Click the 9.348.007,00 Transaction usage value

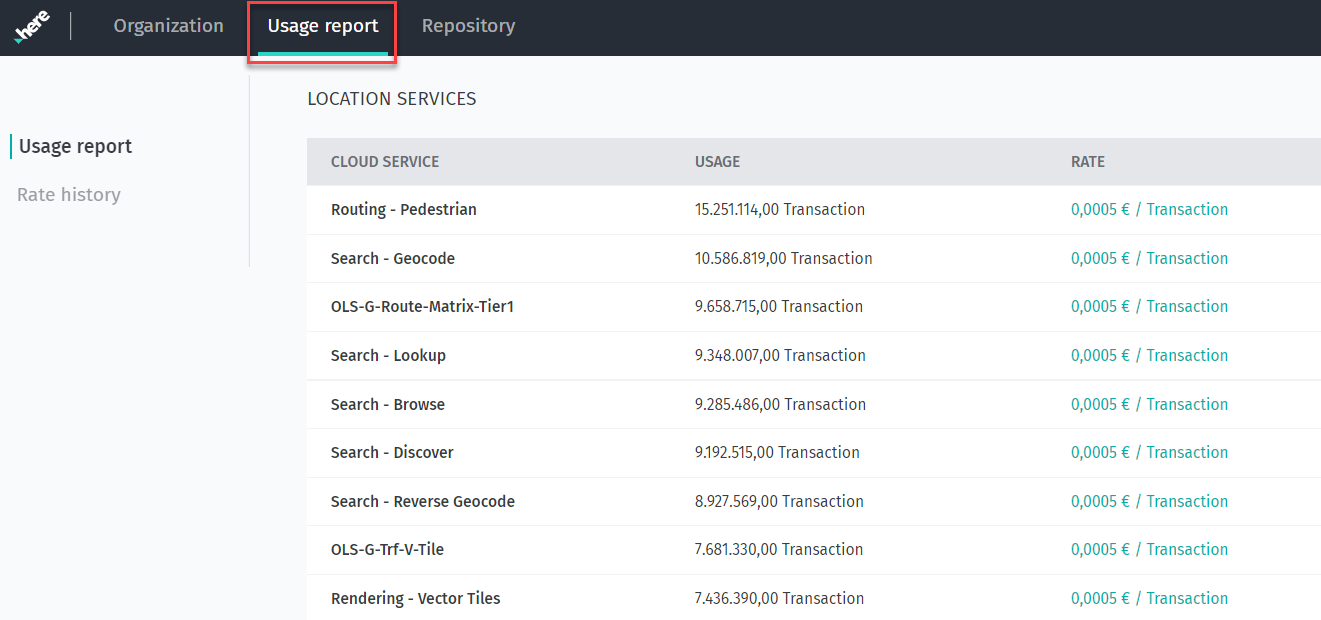point(780,356)
